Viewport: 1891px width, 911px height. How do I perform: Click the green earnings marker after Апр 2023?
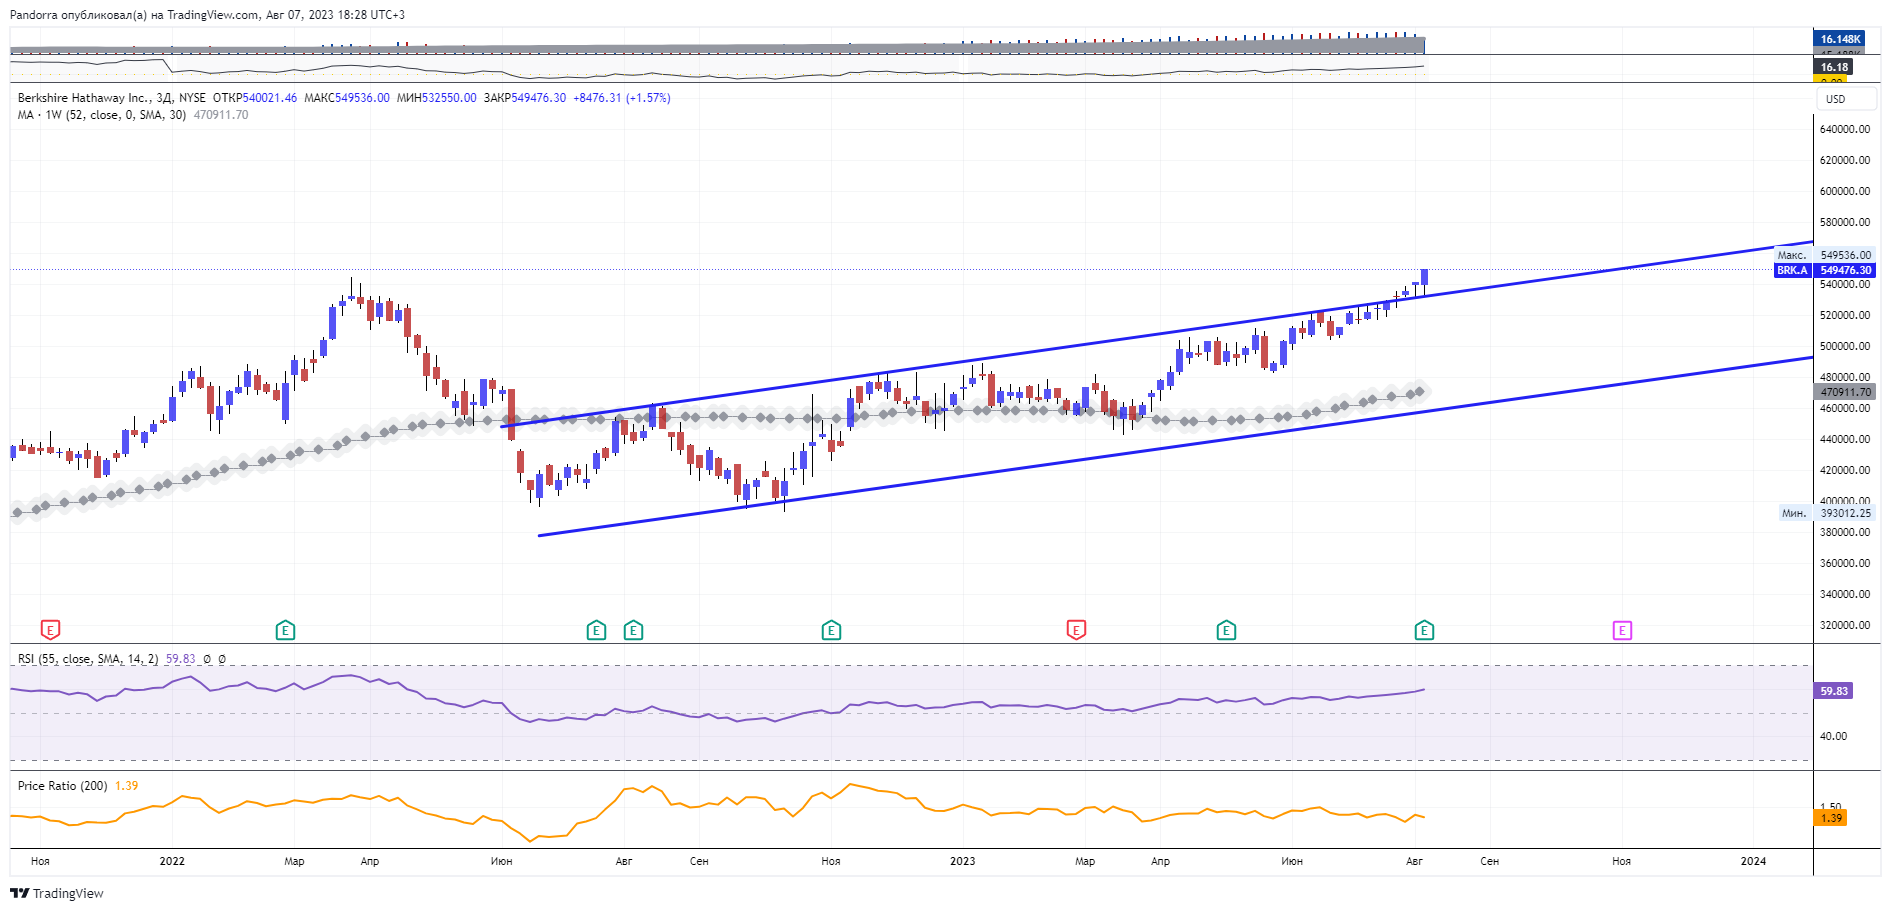tap(1226, 630)
